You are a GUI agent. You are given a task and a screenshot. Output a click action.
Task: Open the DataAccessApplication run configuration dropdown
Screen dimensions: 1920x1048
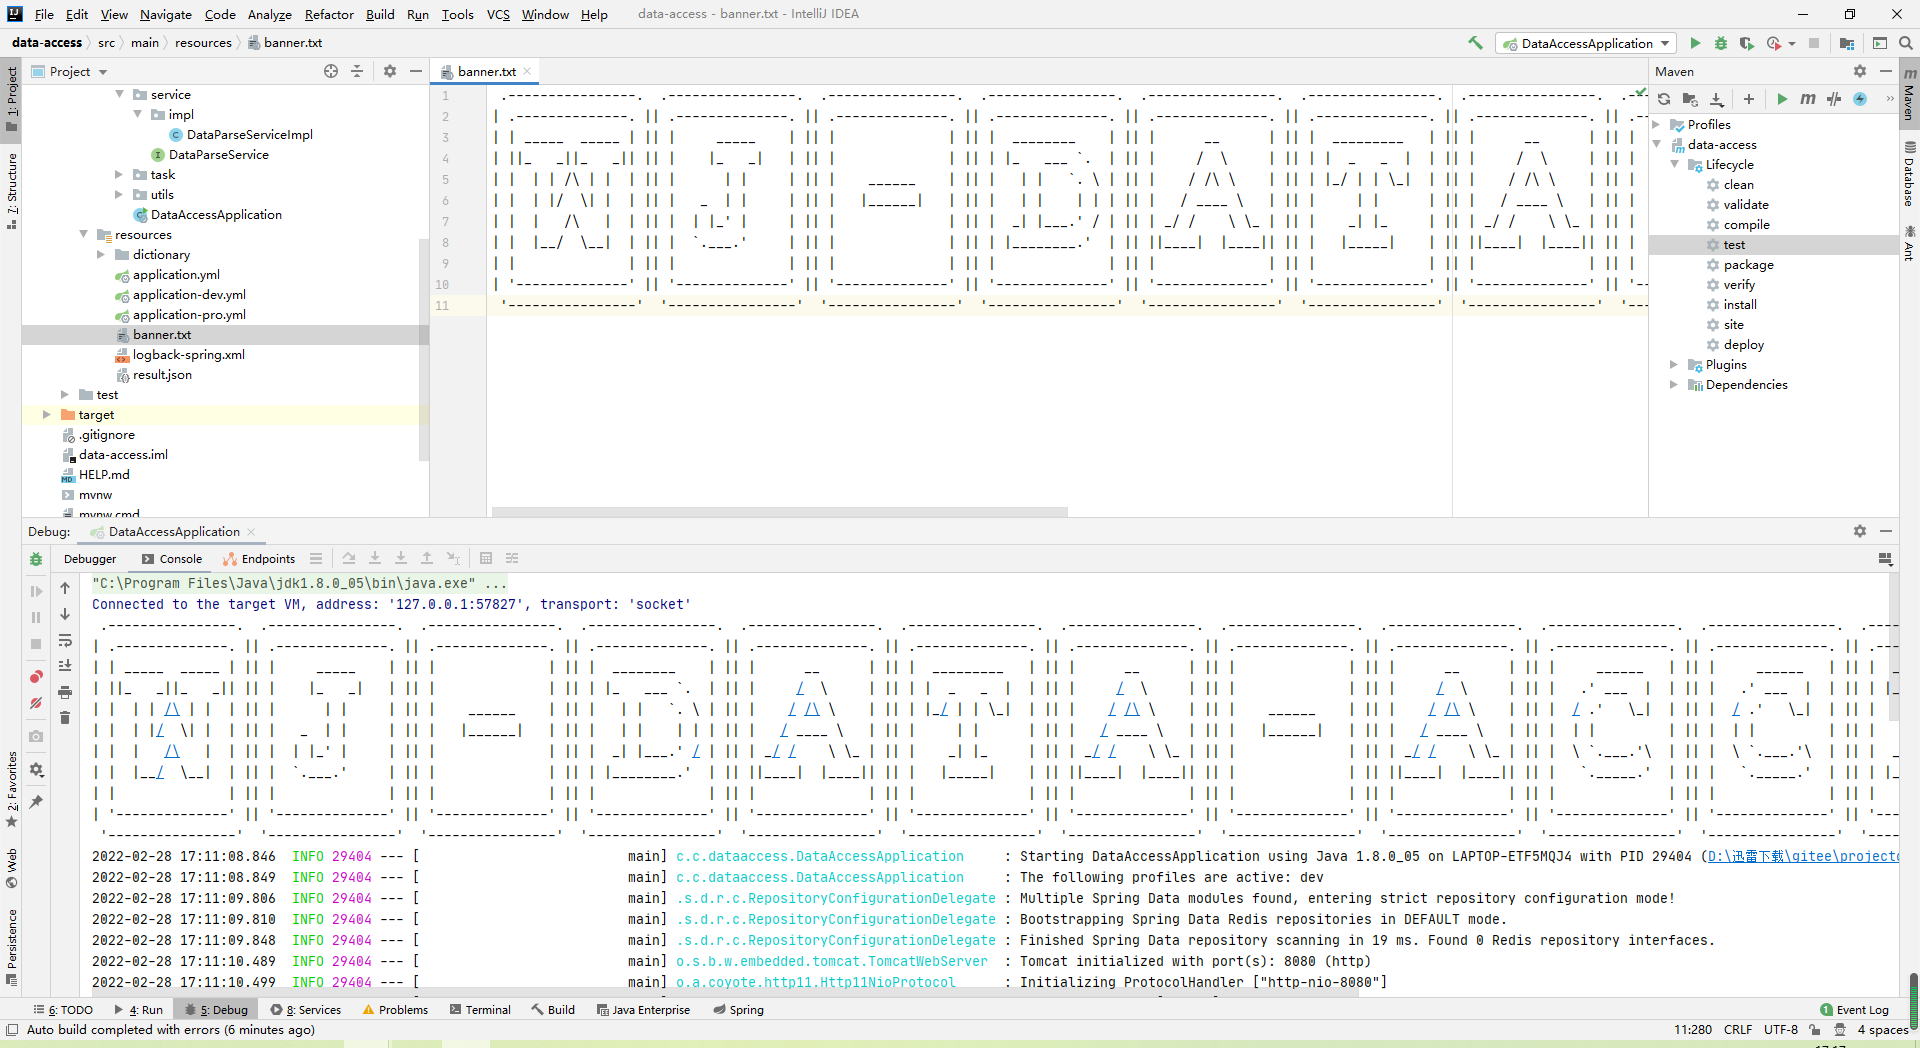pyautogui.click(x=1586, y=43)
